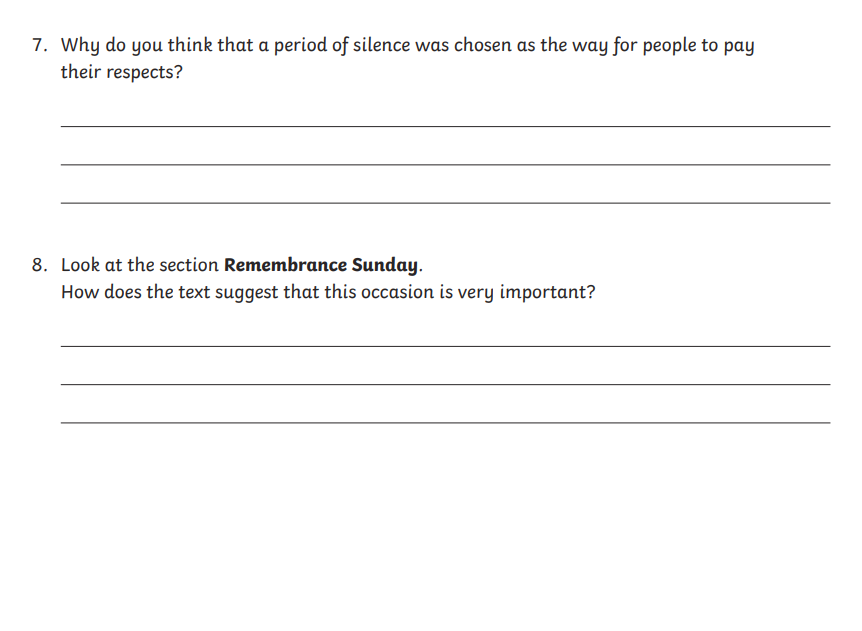Click the second answer line under question 7
This screenshot has width=862, height=631.
[x=445, y=164]
